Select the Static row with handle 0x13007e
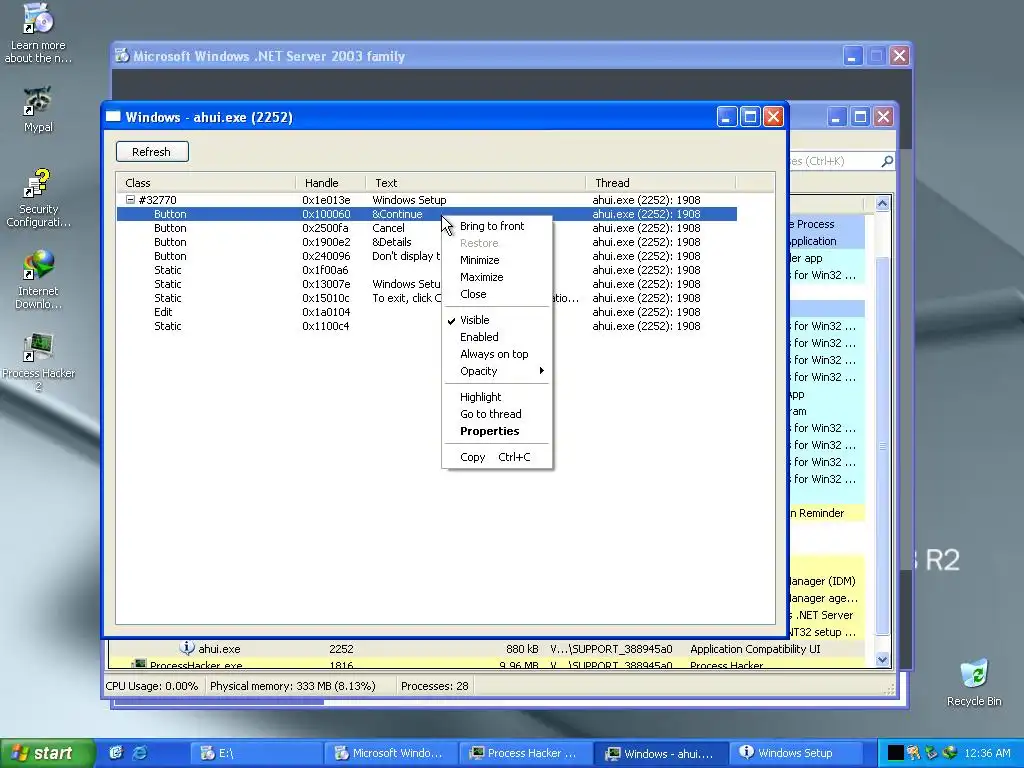The image size is (1024, 768). tap(426, 284)
